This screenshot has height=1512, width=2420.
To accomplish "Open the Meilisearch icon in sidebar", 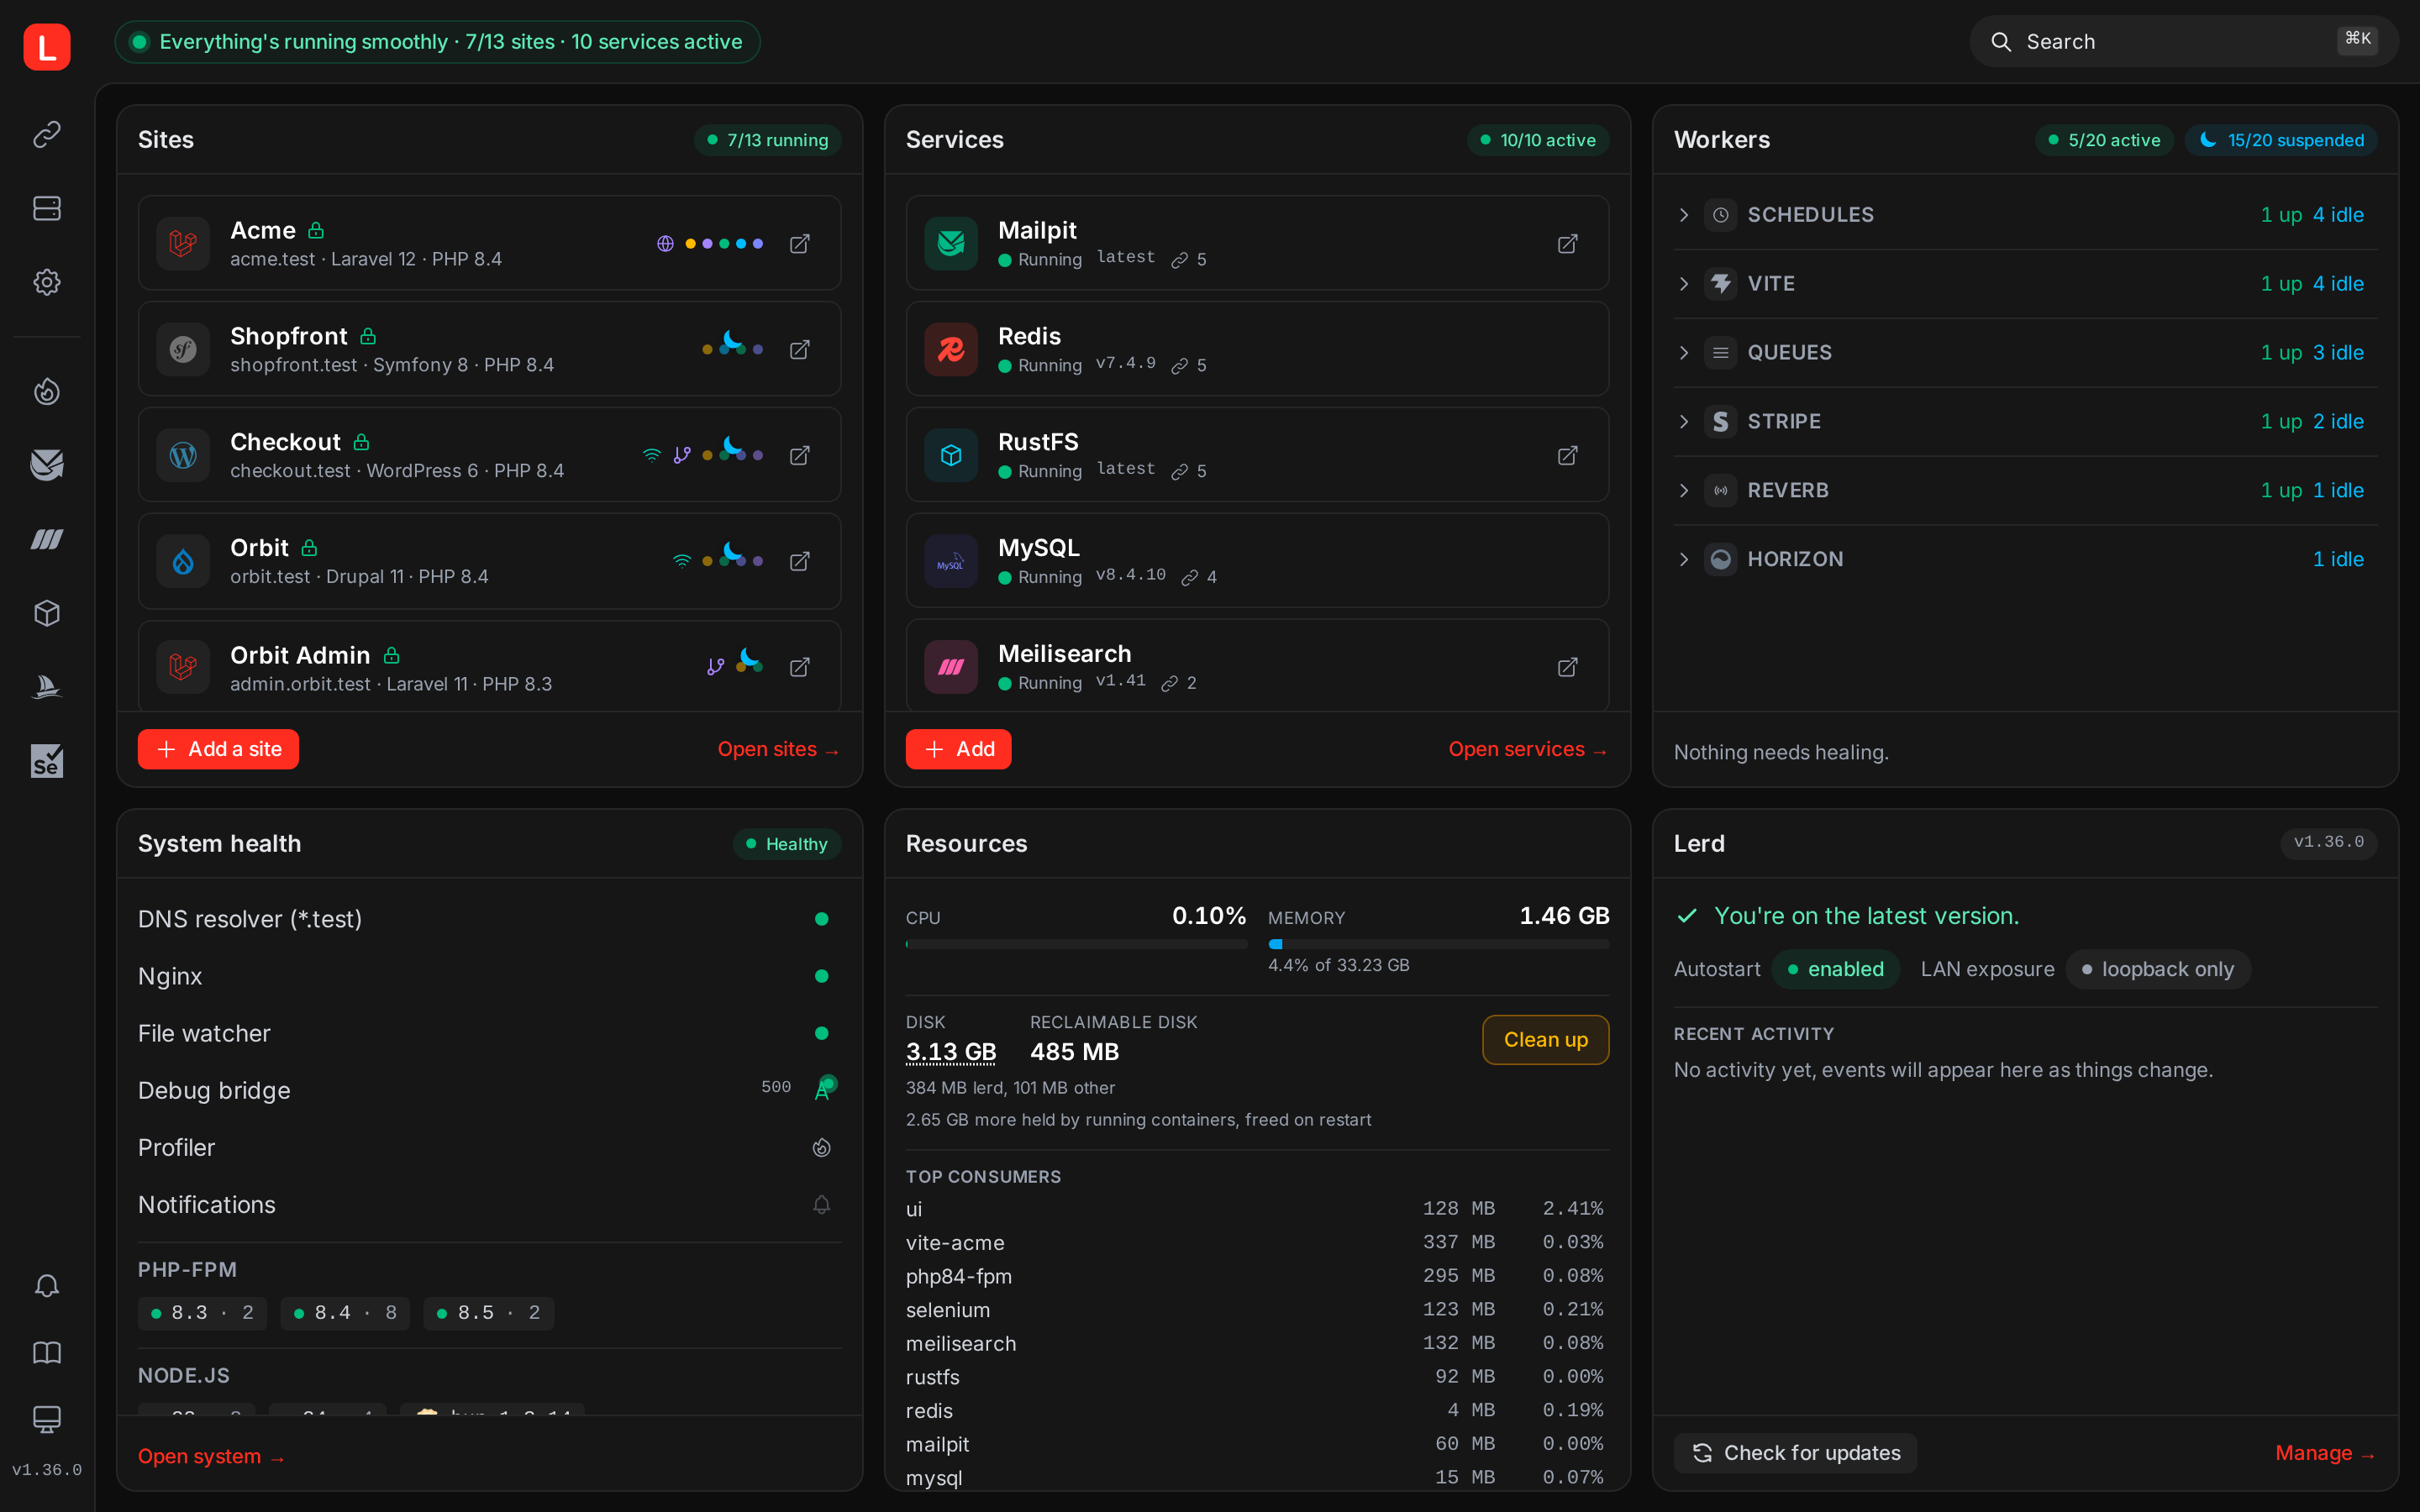I will [x=47, y=539].
